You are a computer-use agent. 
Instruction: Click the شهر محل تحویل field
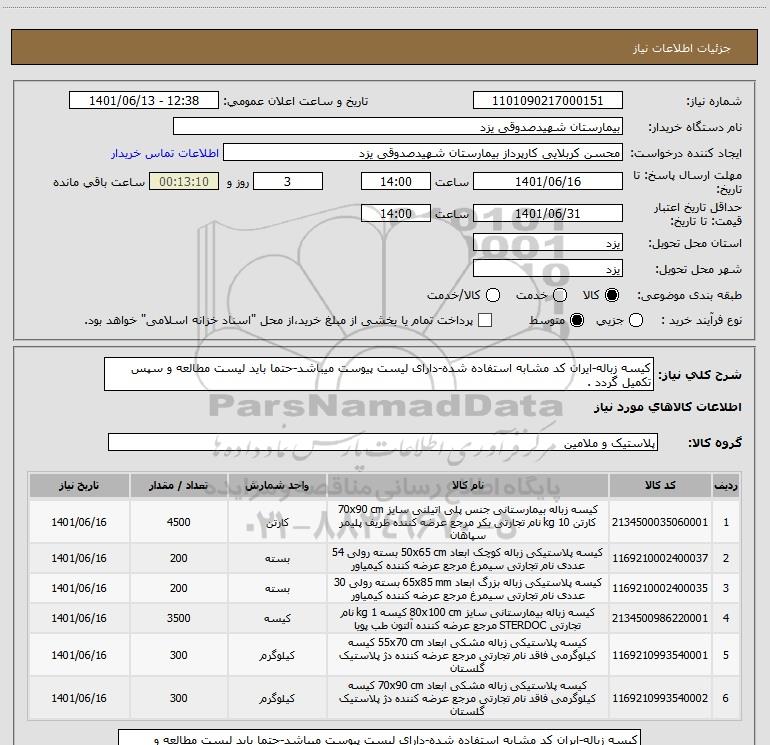coord(547,269)
